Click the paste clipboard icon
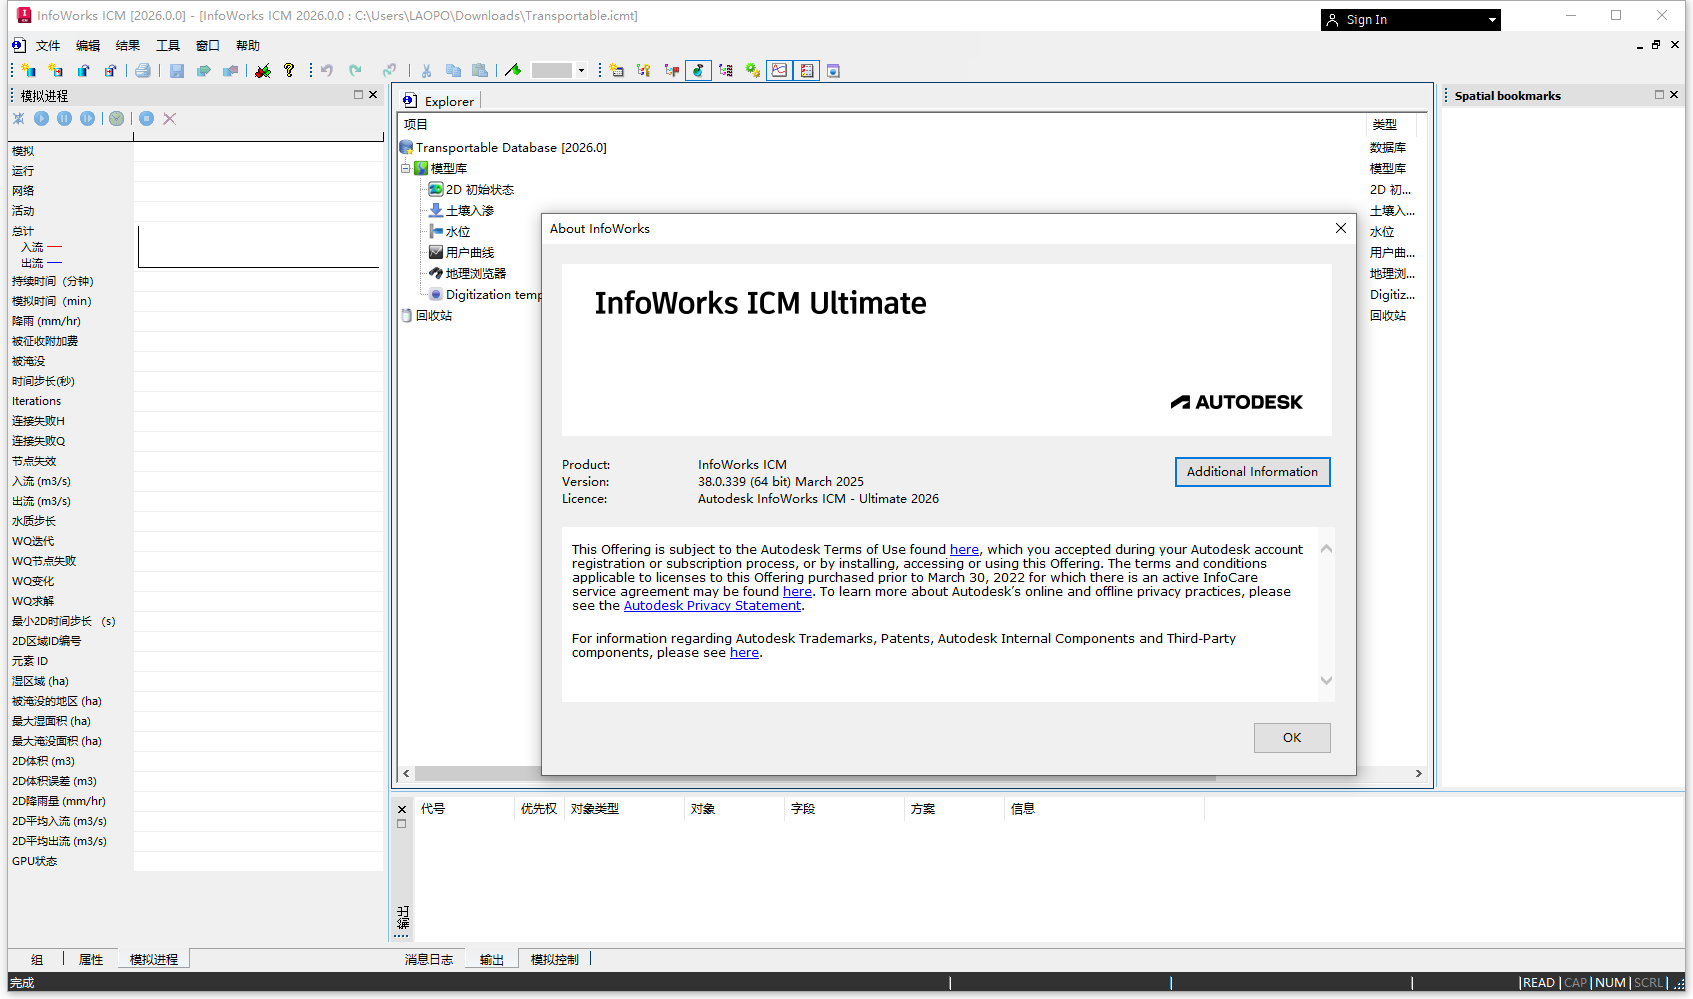 480,70
